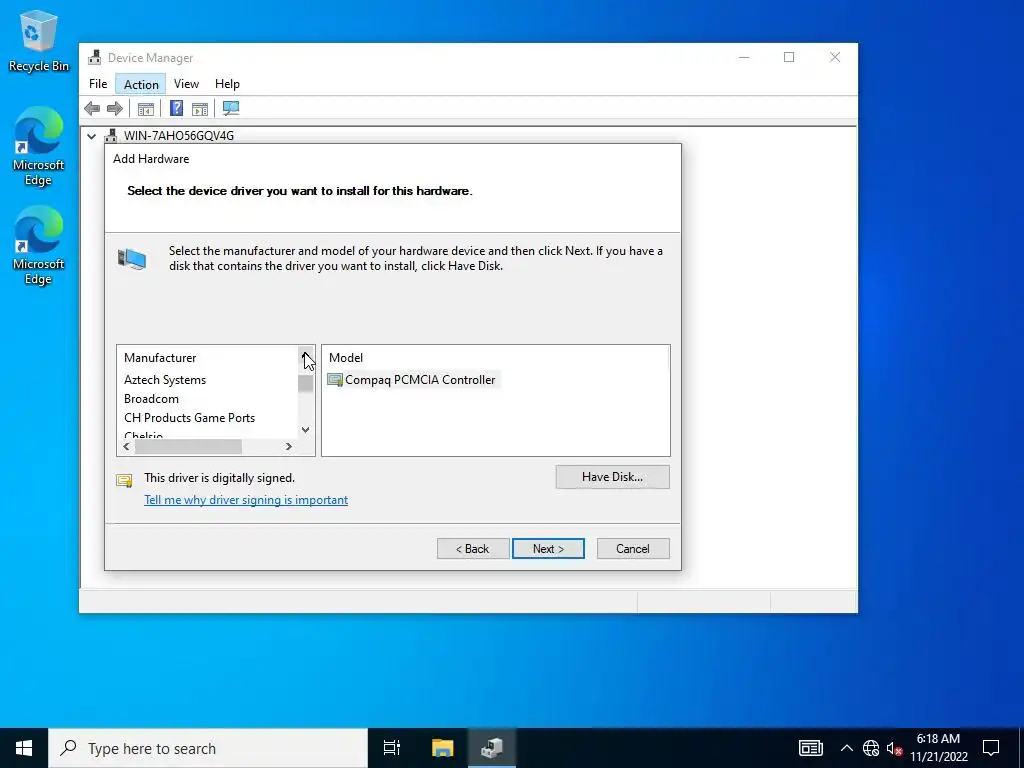This screenshot has width=1024, height=768.
Task: Open the File menu
Action: coord(98,84)
